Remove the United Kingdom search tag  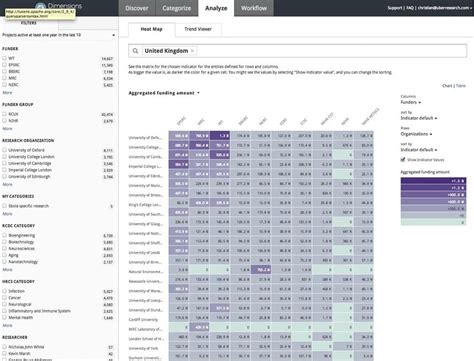pyautogui.click(x=192, y=51)
